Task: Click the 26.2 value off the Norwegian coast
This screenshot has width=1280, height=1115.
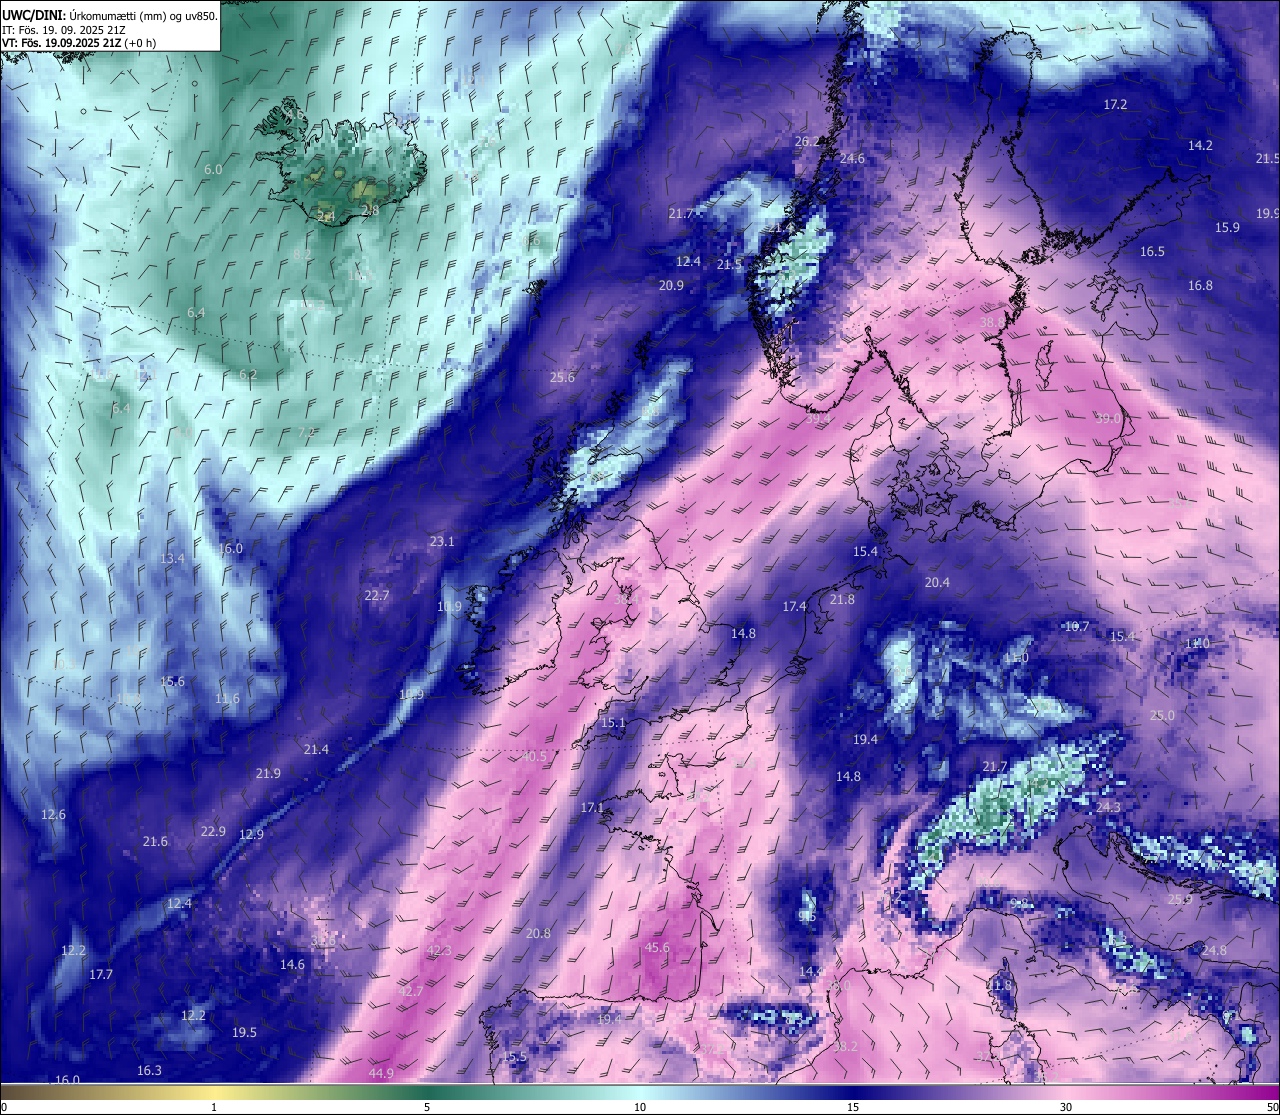Action: click(x=806, y=142)
